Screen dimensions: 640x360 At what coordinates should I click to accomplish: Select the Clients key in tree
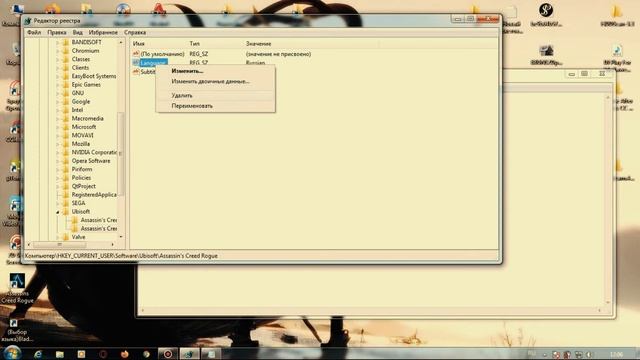pos(80,68)
